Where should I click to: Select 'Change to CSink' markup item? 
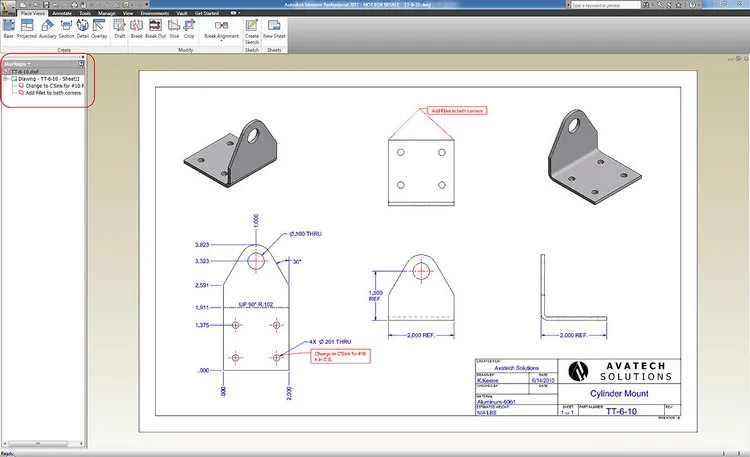pyautogui.click(x=54, y=86)
